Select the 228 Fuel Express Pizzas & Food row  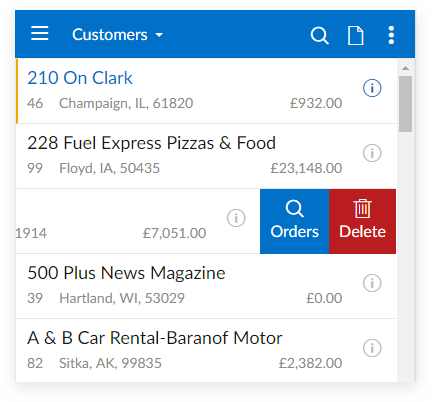pos(206,156)
